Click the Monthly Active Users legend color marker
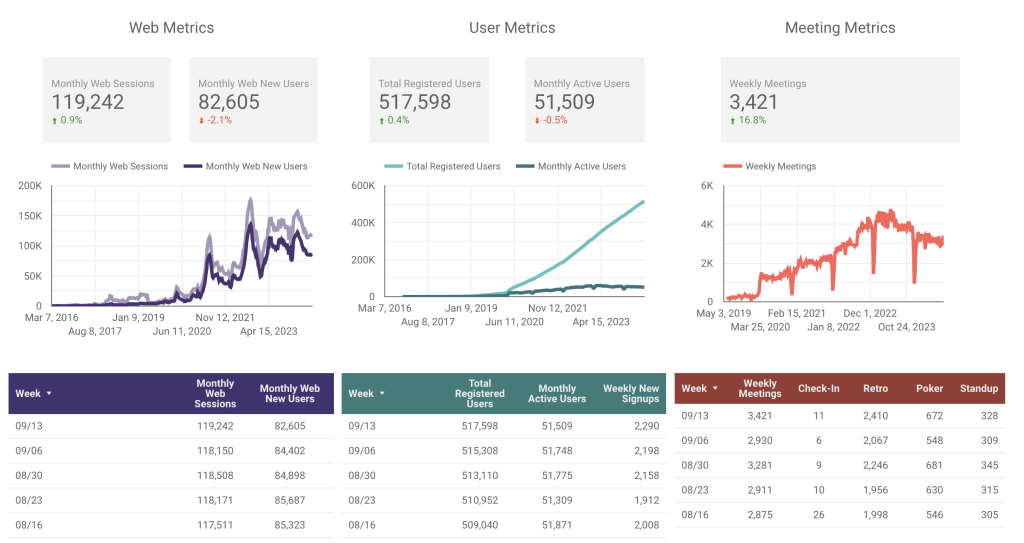The image size is (1024, 543). (x=524, y=166)
